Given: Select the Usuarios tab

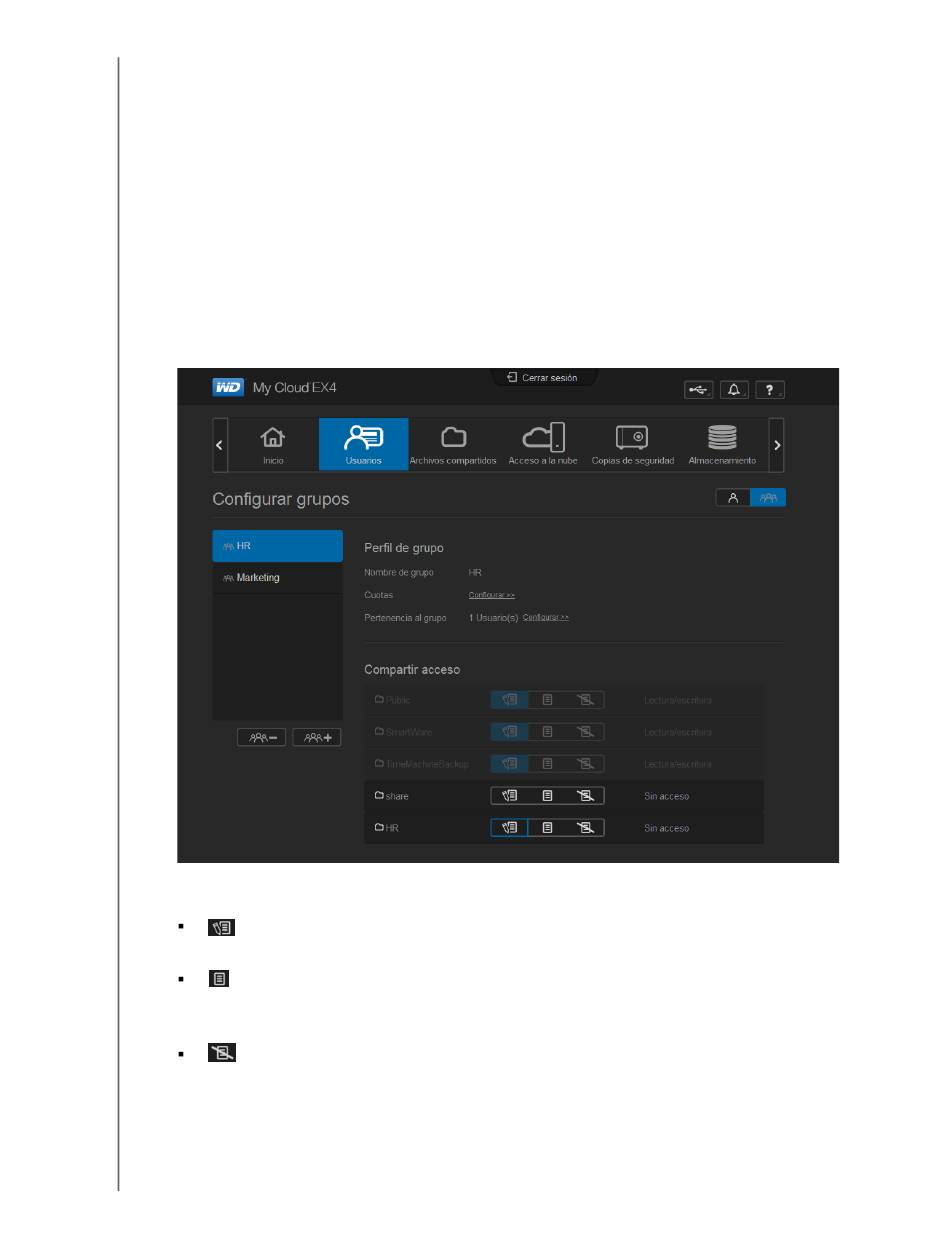Looking at the screenshot, I should tap(363, 445).
